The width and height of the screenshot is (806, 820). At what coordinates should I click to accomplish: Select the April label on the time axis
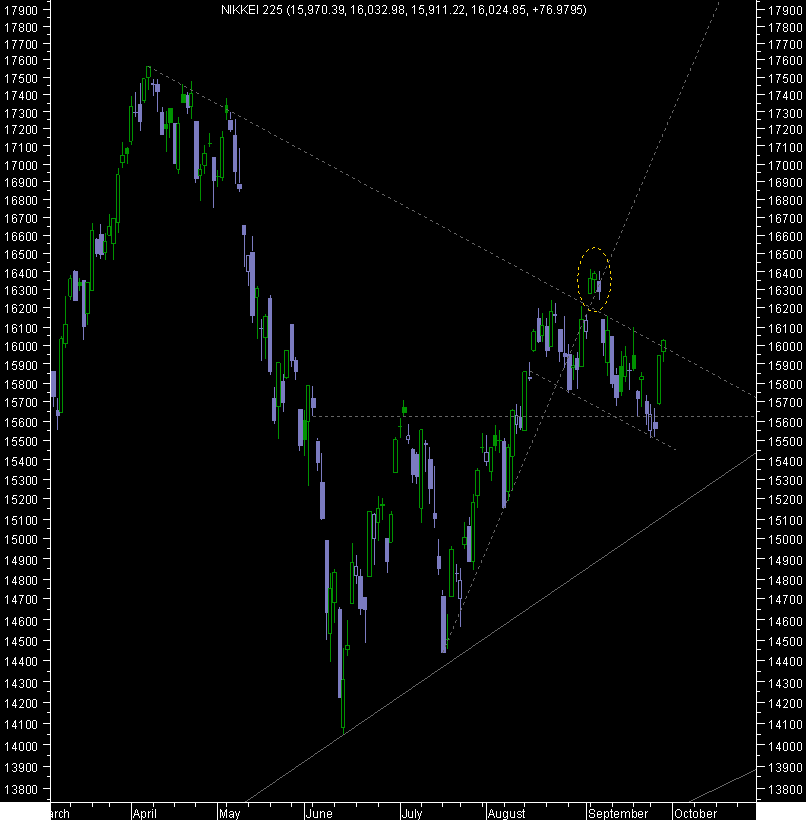[x=144, y=813]
